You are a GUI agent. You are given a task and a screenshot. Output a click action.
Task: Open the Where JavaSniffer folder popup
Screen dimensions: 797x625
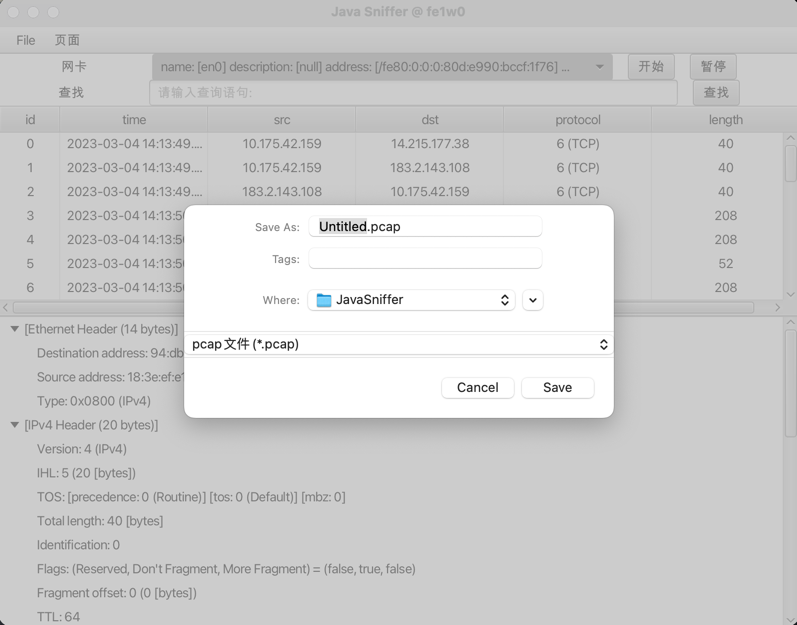tap(411, 300)
